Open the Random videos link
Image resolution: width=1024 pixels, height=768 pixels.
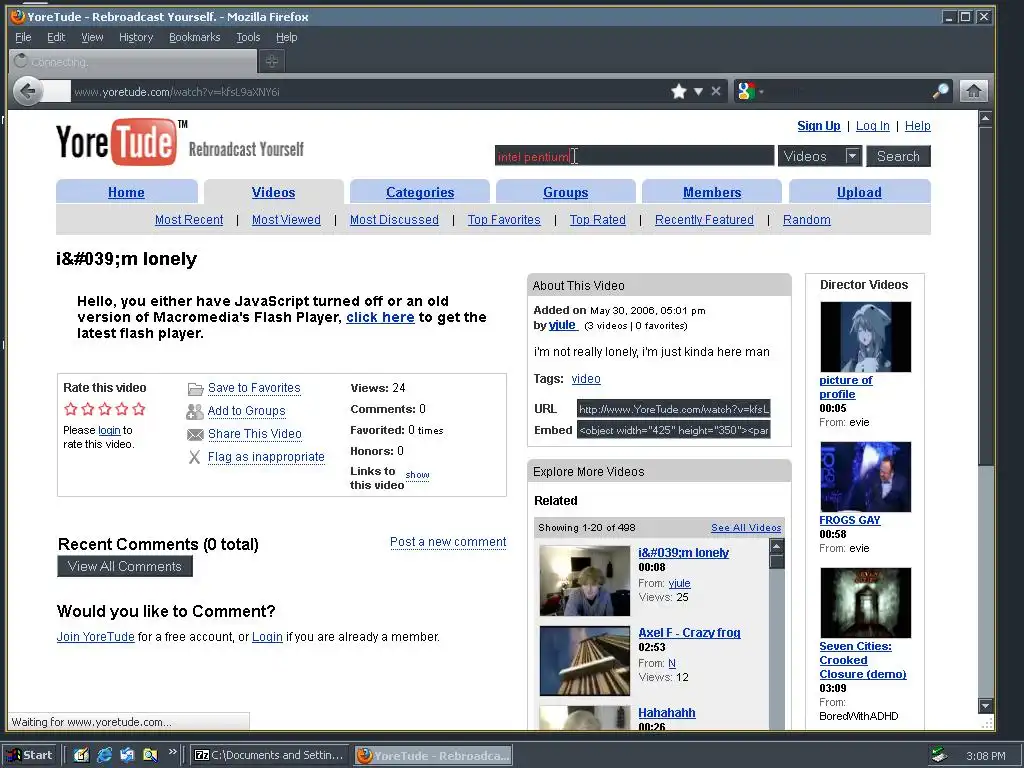pos(807,220)
